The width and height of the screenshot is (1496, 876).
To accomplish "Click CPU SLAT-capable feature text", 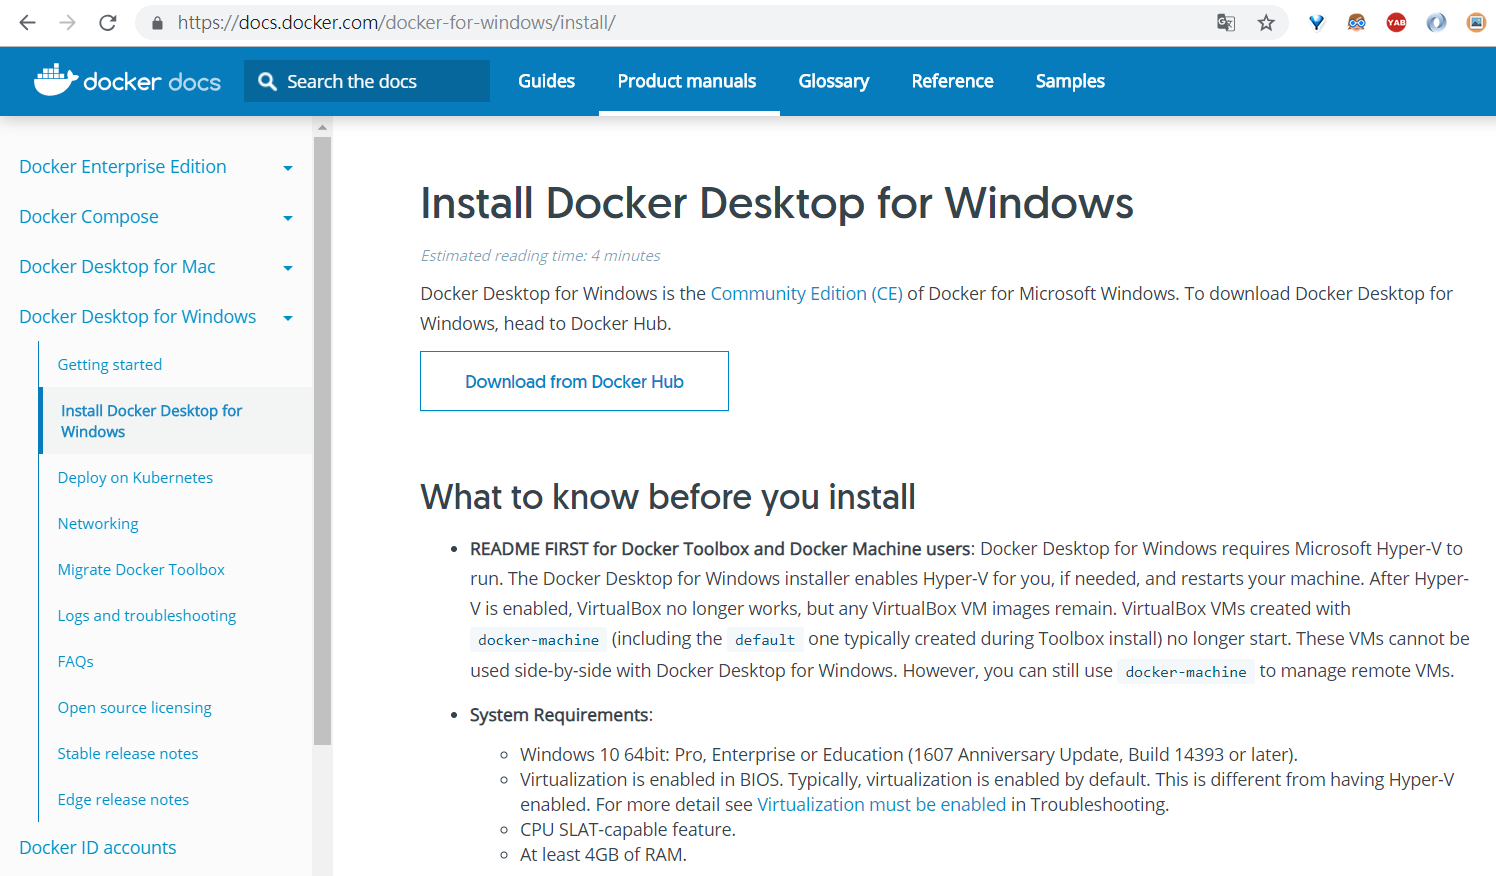I will (628, 829).
